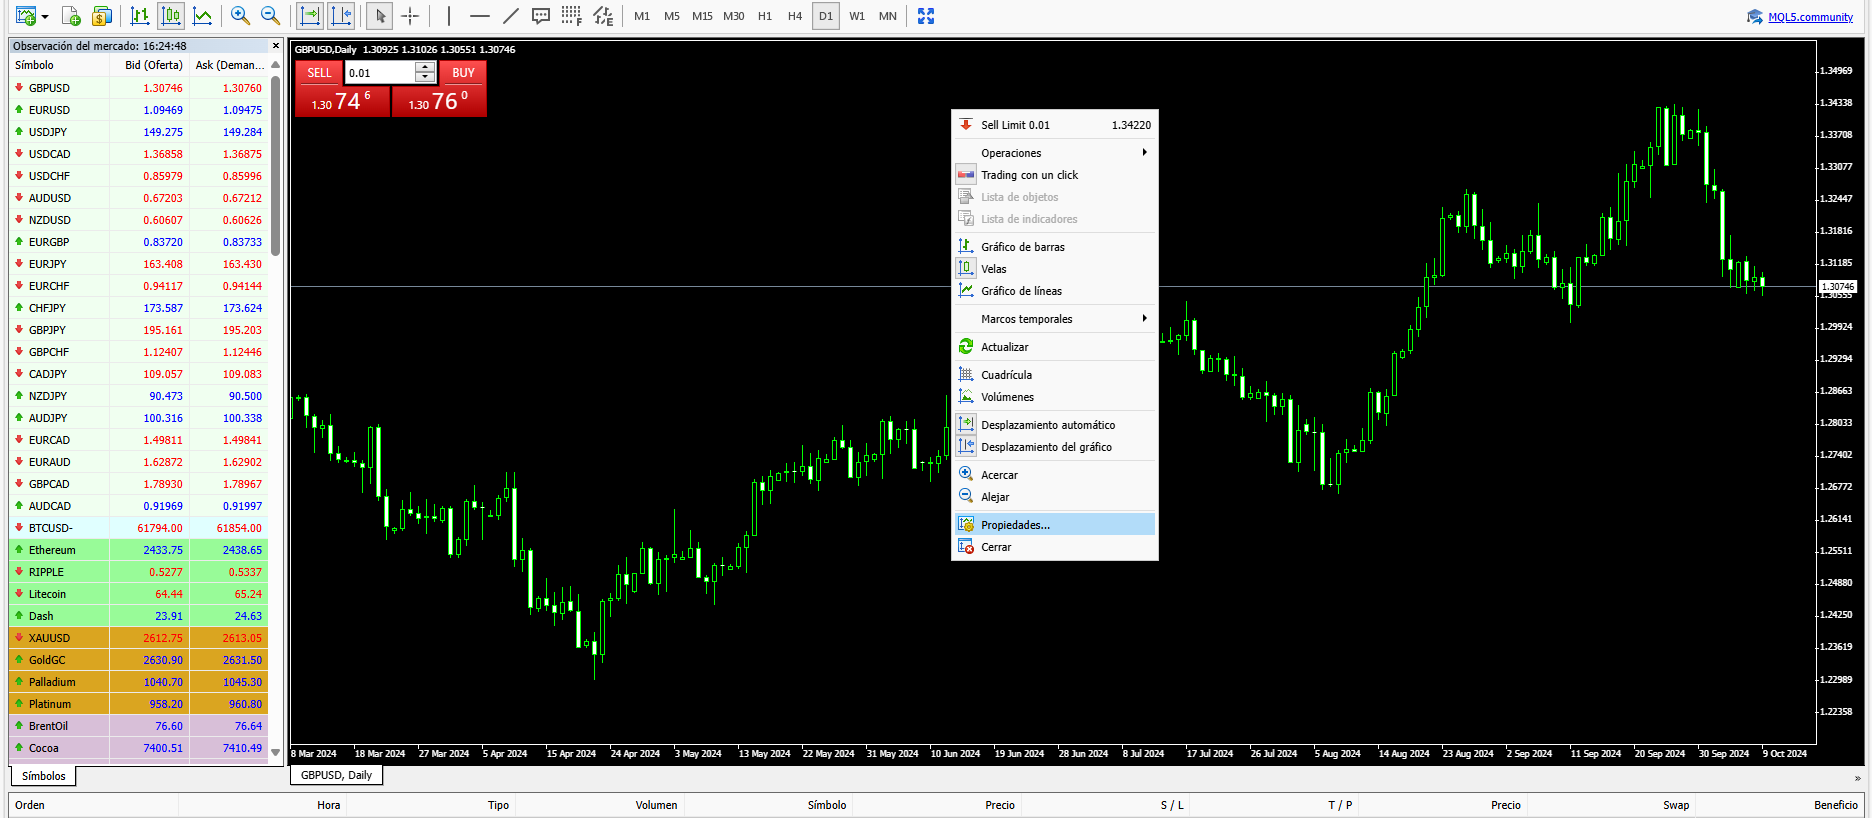1872x818 pixels.
Task: Click the Market Watch scrollbar down arrow
Action: 276,752
